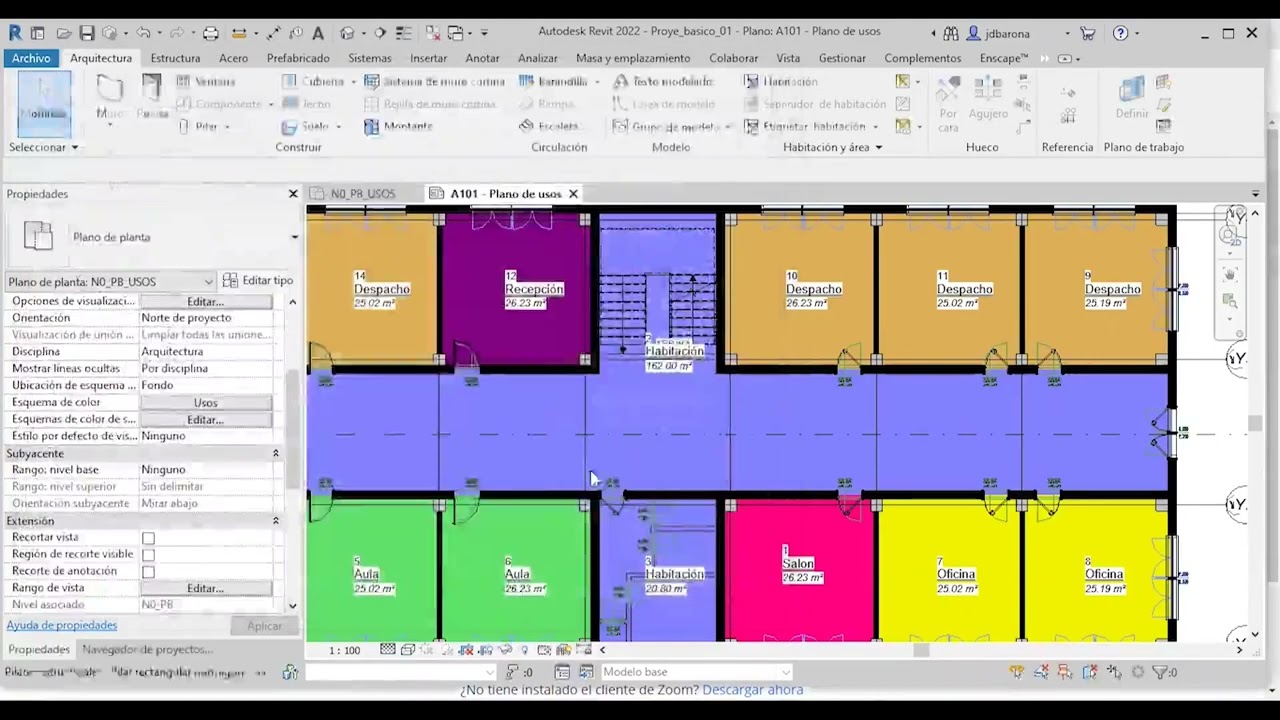Open the Archivo menu
The image size is (1280, 720).
click(x=31, y=58)
